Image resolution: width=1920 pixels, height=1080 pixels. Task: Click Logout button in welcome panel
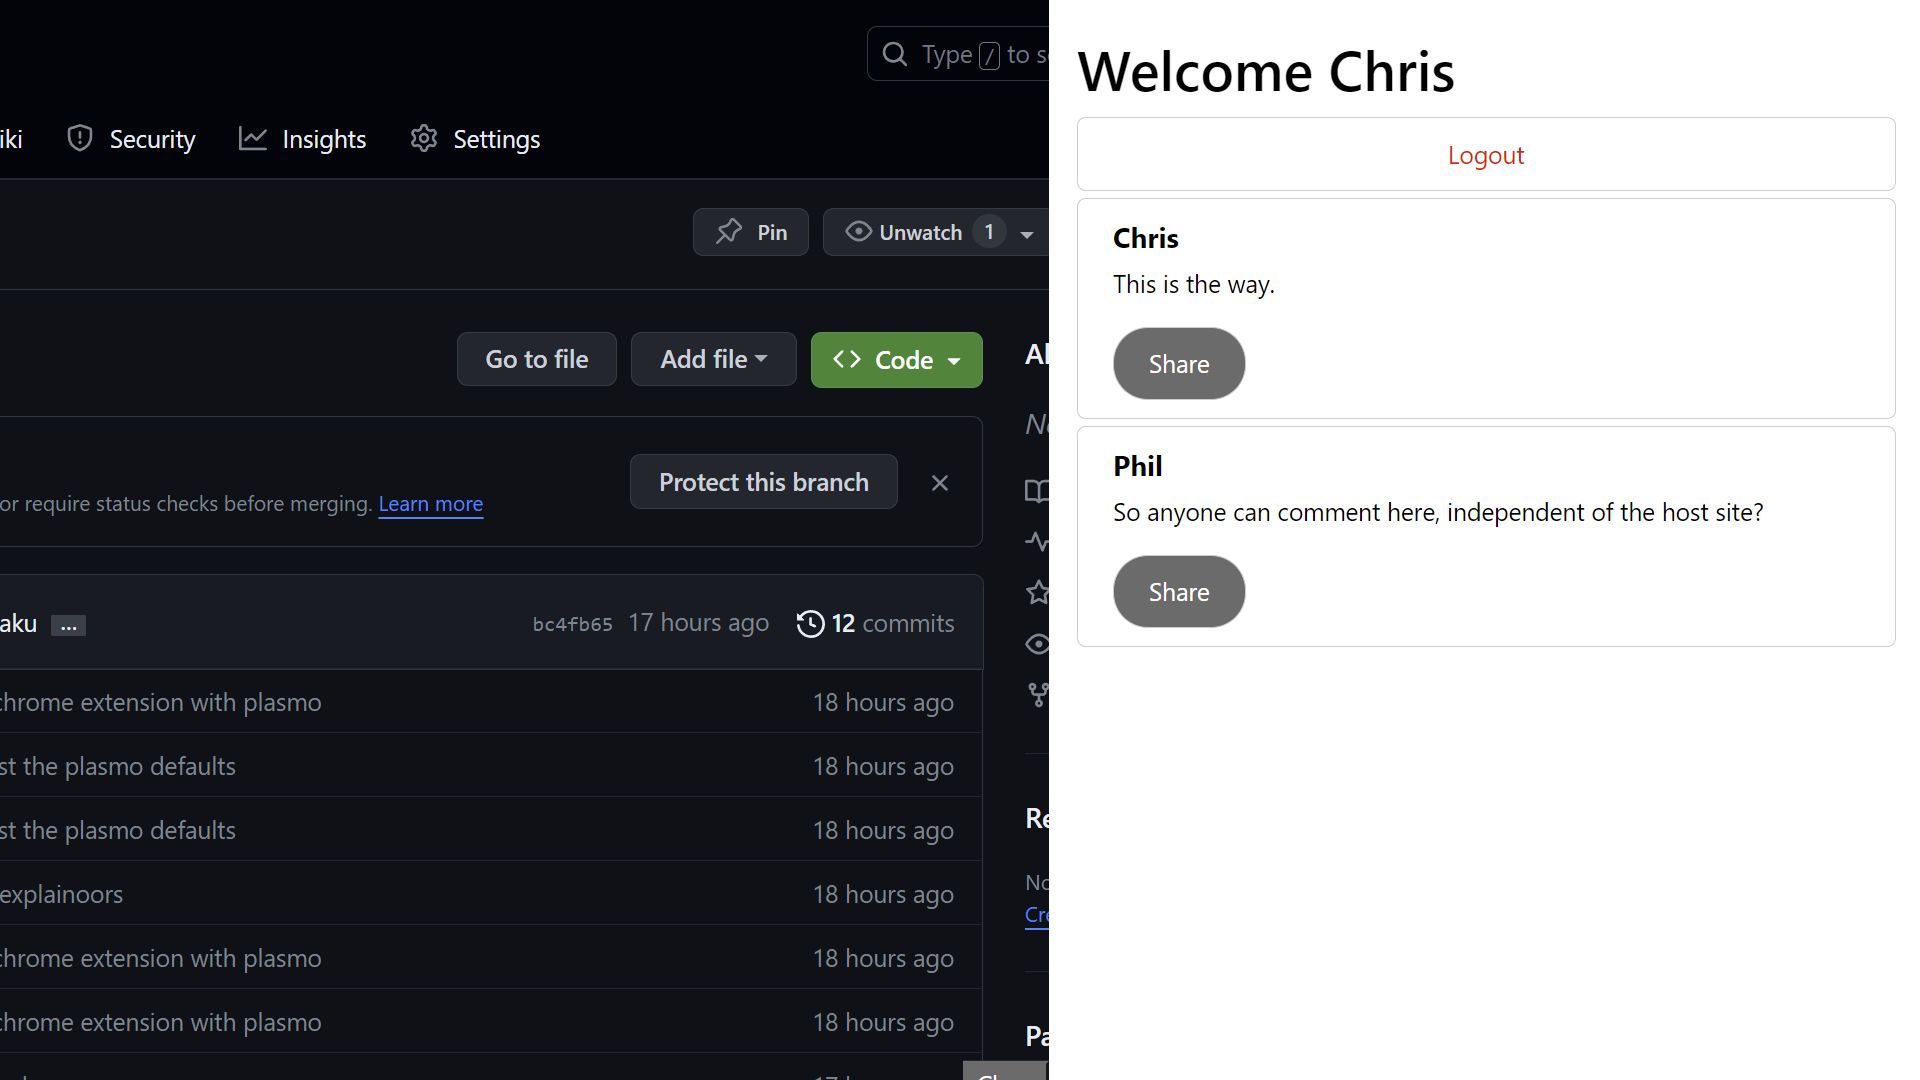click(x=1486, y=154)
